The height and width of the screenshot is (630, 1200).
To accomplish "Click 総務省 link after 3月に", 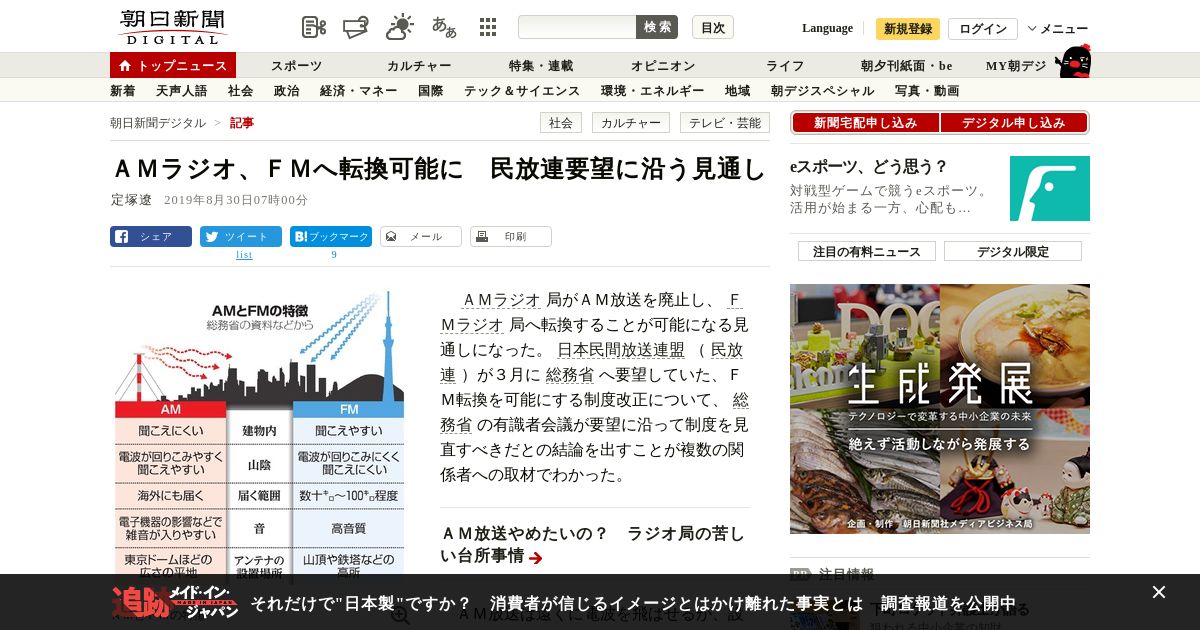I will tap(570, 375).
